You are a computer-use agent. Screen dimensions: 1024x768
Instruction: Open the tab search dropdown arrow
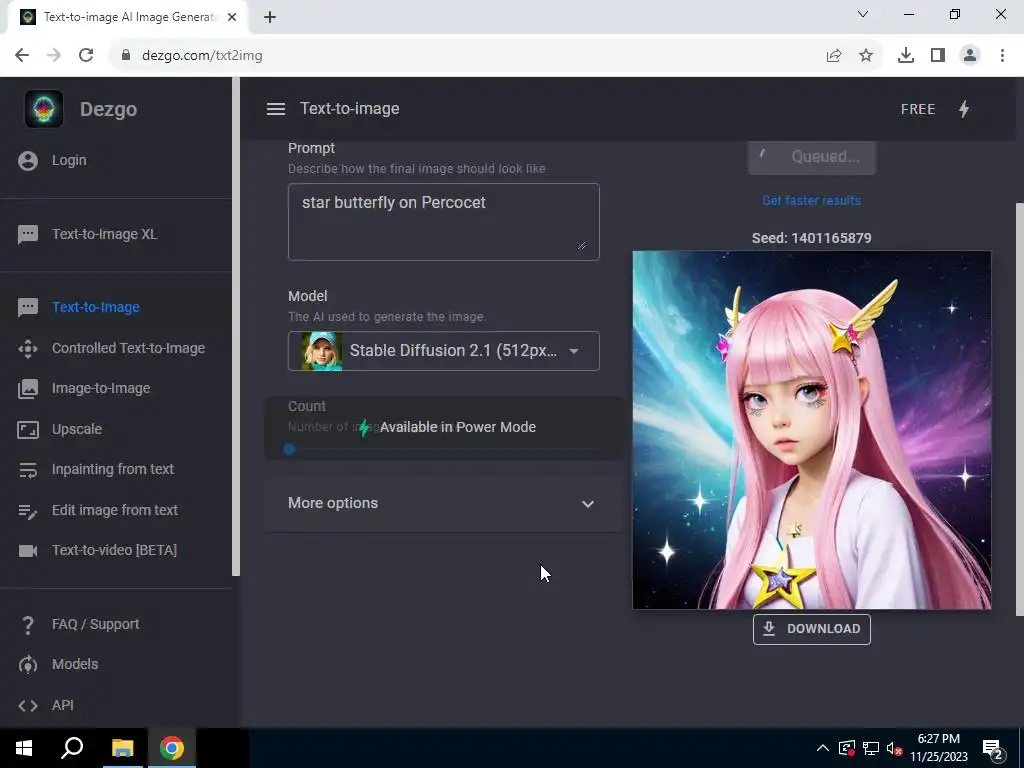[x=863, y=14]
